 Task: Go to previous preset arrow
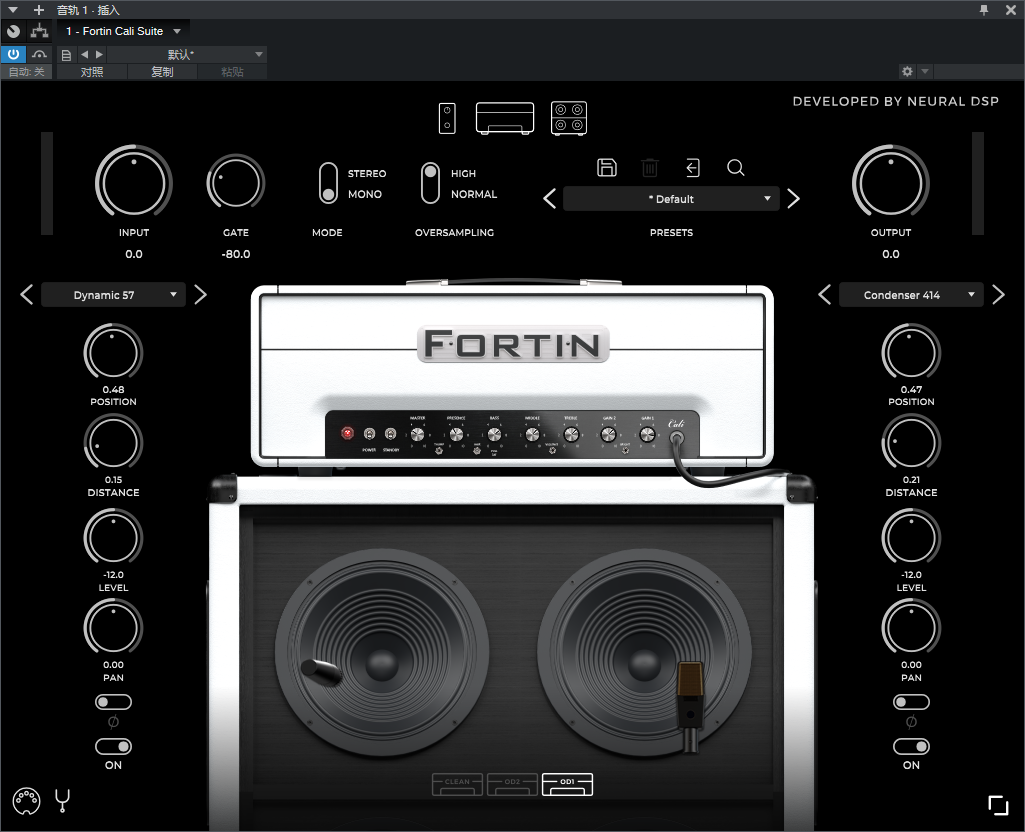550,199
